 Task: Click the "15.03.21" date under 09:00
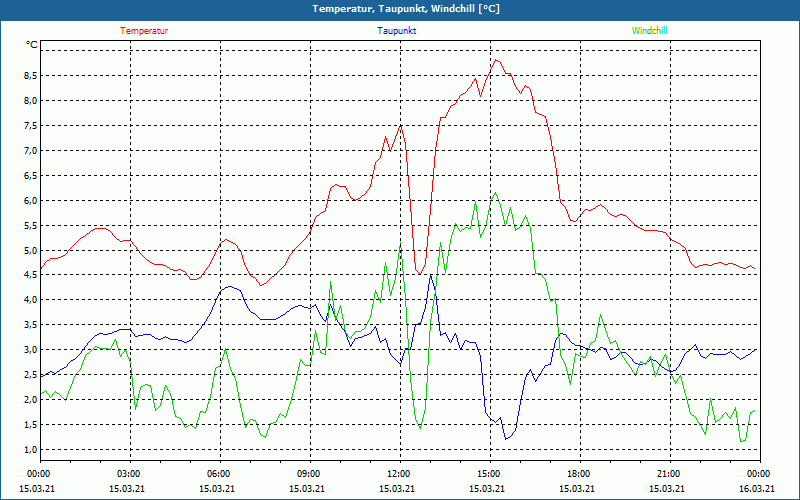click(x=307, y=488)
